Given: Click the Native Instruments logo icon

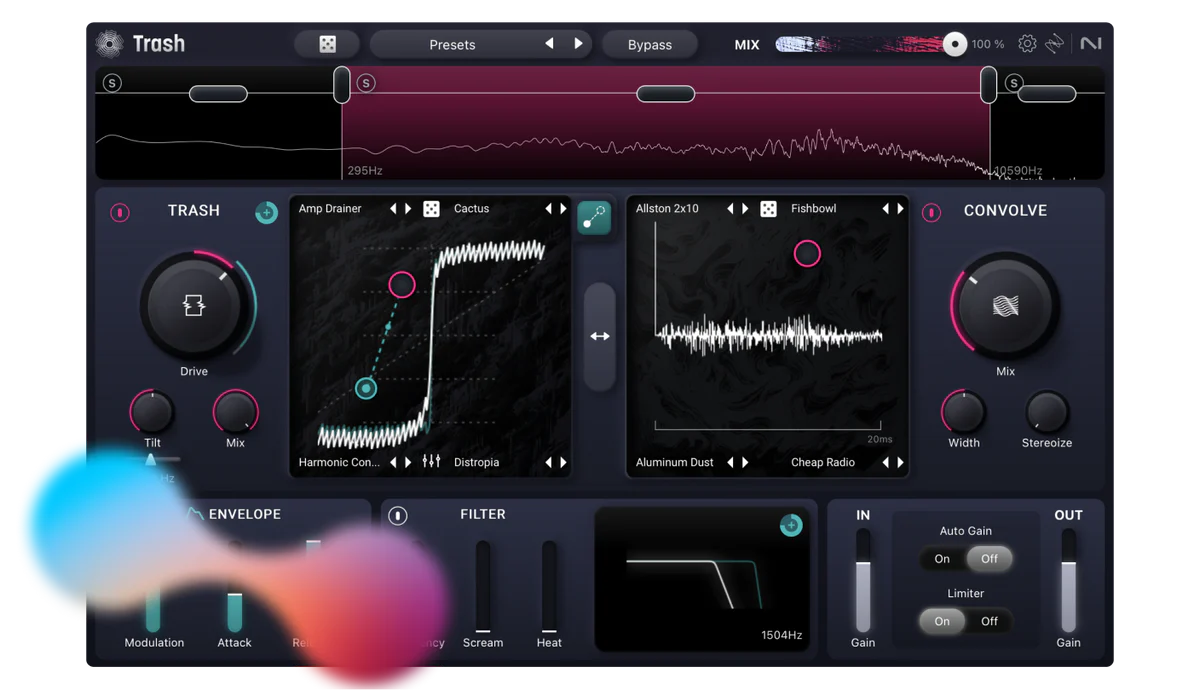Looking at the screenshot, I should tap(1090, 44).
